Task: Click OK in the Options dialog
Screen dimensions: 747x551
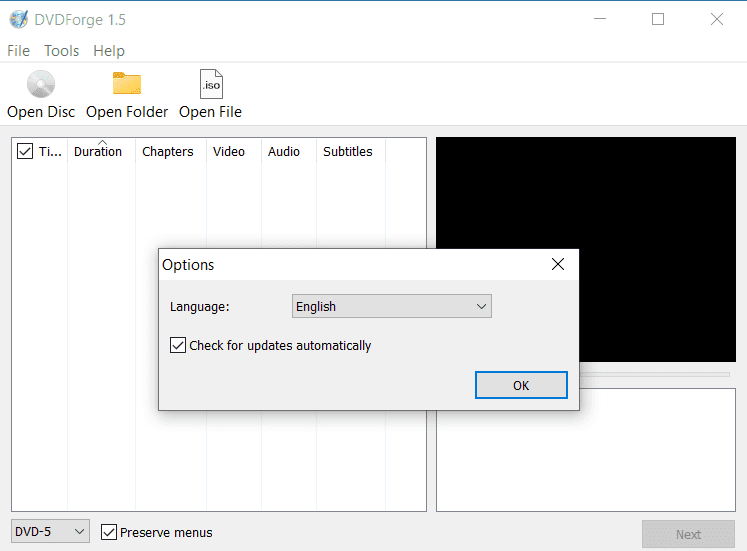Action: [521, 385]
